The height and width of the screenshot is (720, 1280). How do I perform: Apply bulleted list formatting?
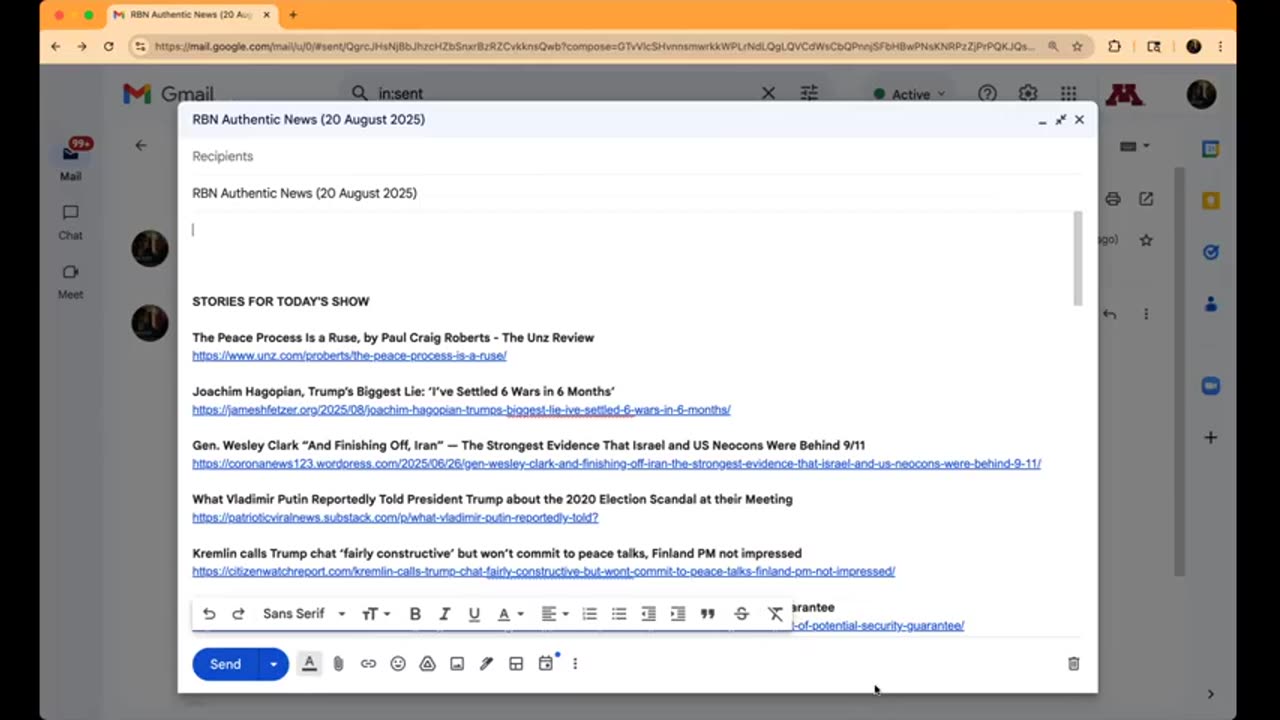pyautogui.click(x=619, y=614)
